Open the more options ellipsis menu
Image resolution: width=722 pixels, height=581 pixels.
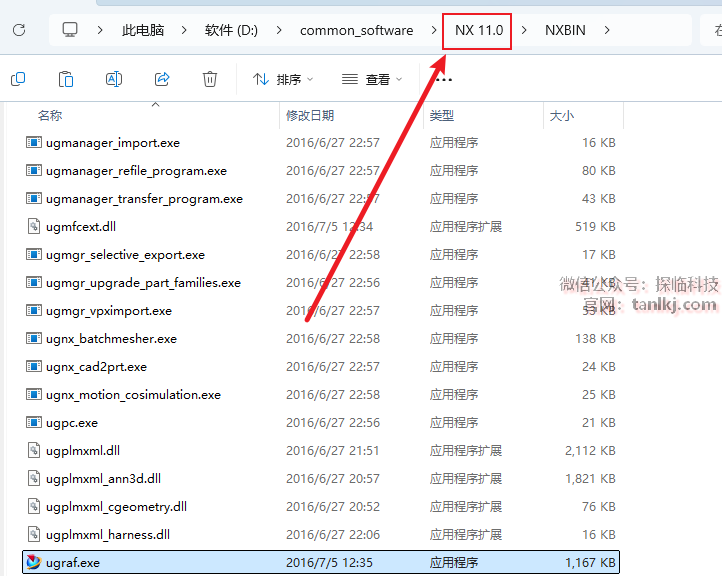[x=444, y=80]
